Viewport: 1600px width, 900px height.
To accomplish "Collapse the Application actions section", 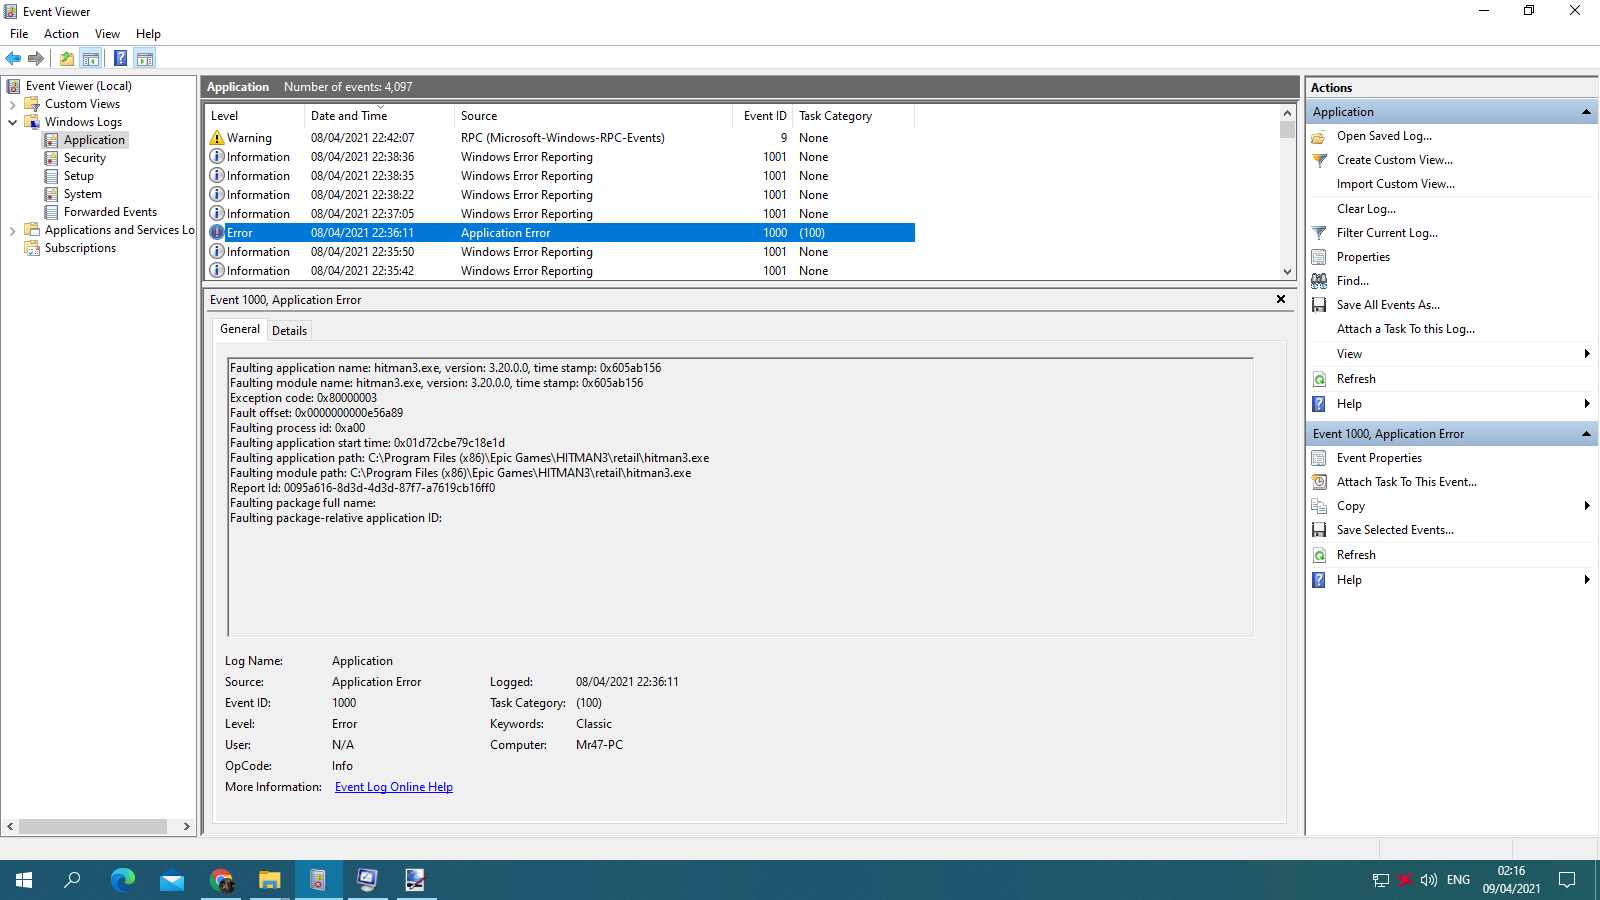I will pos(1586,112).
